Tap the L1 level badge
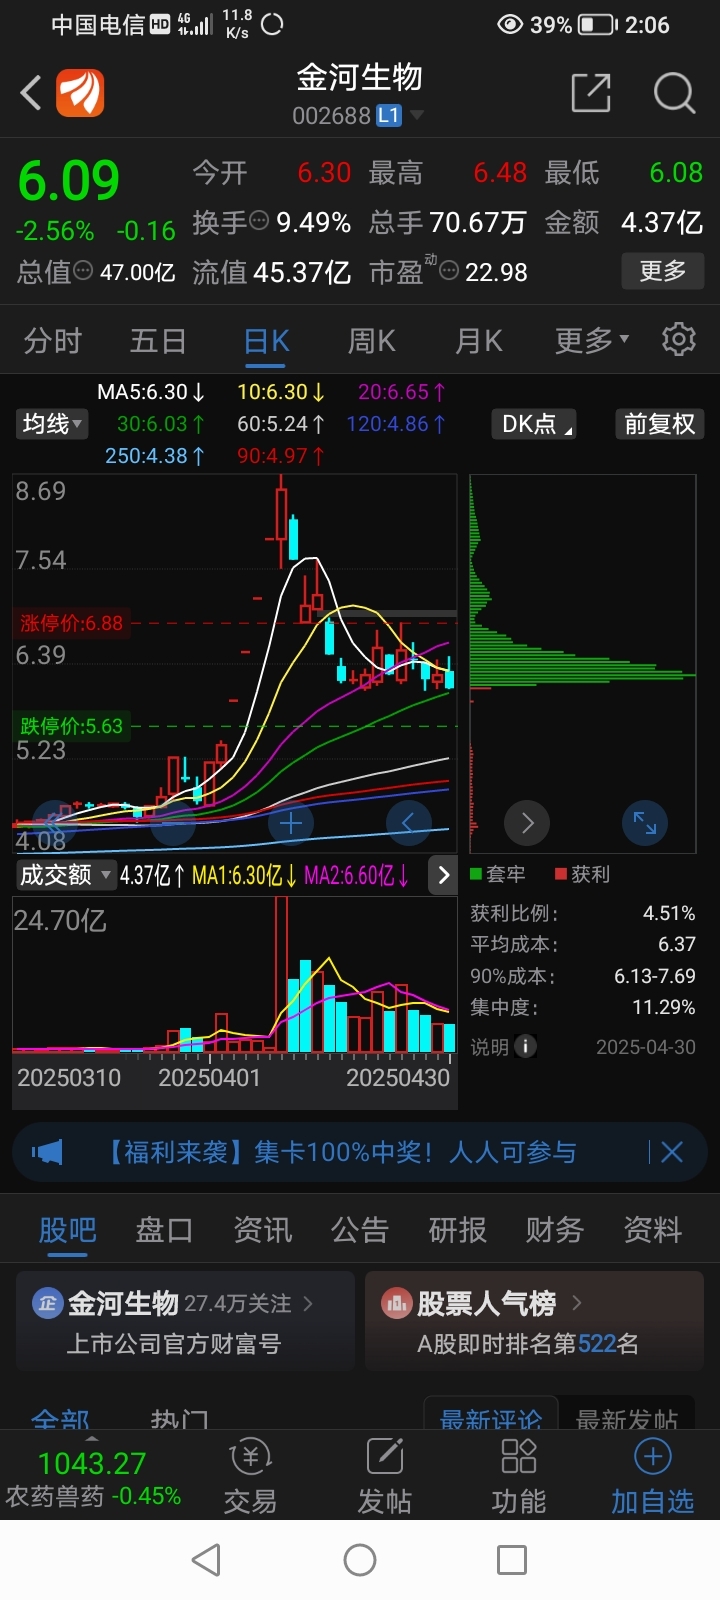This screenshot has width=720, height=1600. (x=389, y=116)
